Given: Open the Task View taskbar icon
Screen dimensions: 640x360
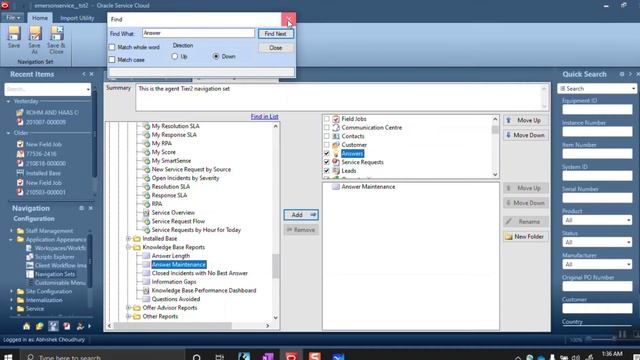Looking at the screenshot, I should 220,357.
